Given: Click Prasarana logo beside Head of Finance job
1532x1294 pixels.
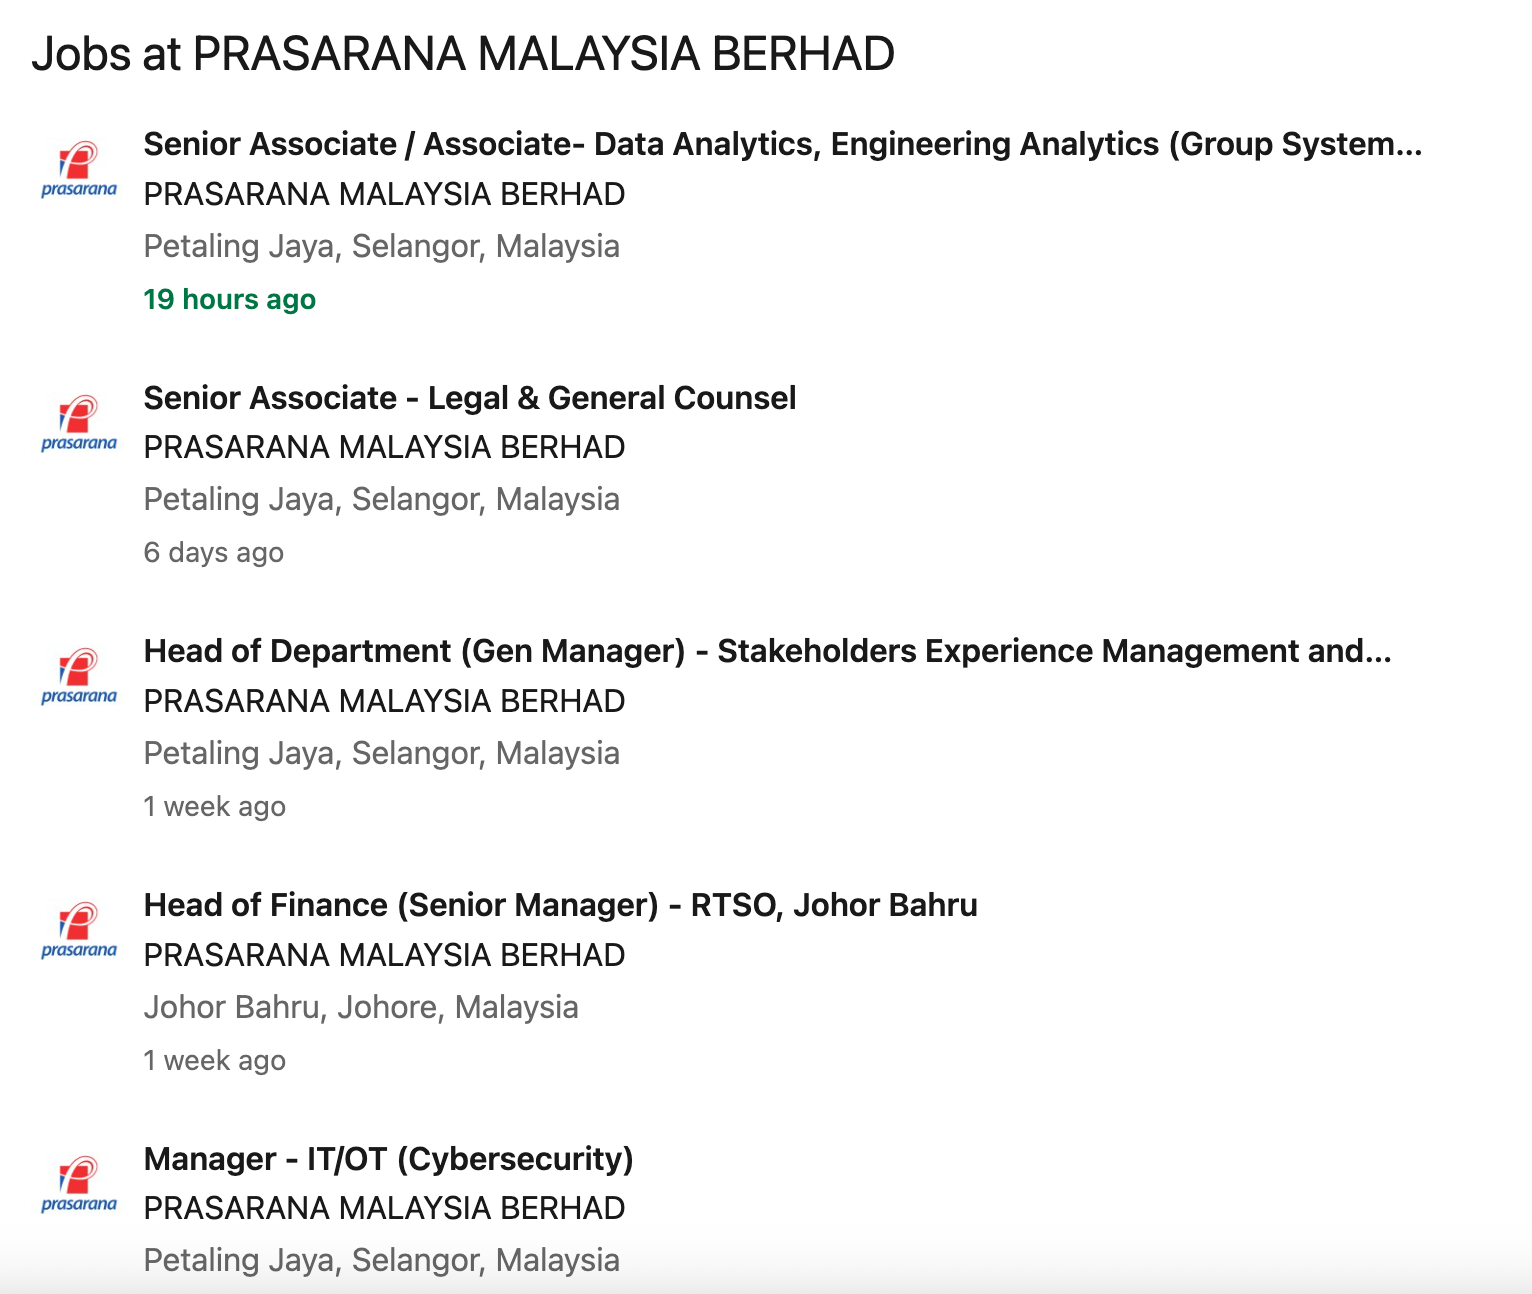Looking at the screenshot, I should pos(79,931).
